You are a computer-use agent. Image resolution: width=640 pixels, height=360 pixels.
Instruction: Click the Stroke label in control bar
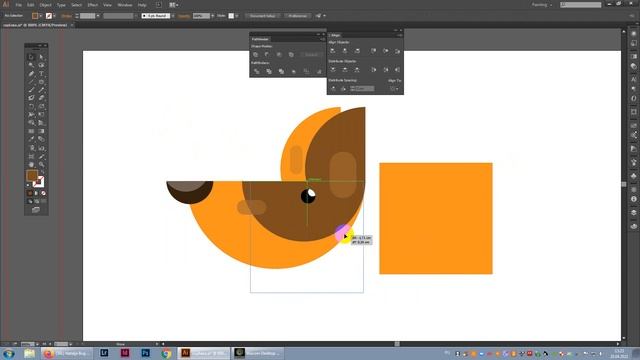click(67, 16)
